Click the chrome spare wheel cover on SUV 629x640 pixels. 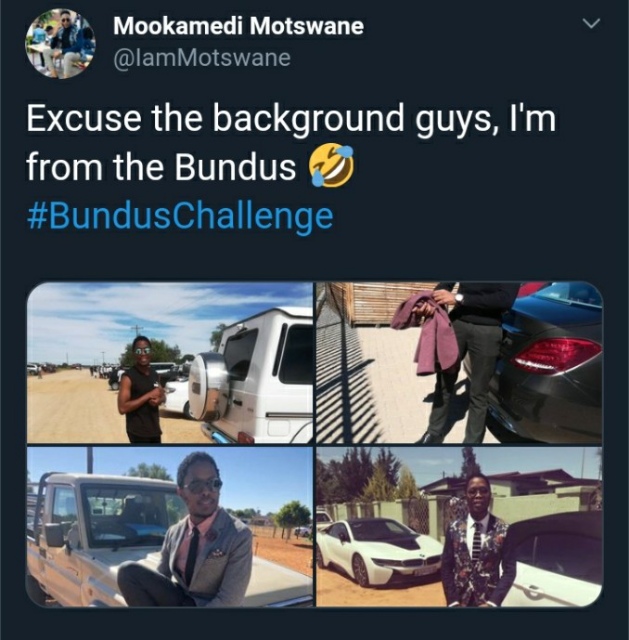click(x=208, y=386)
